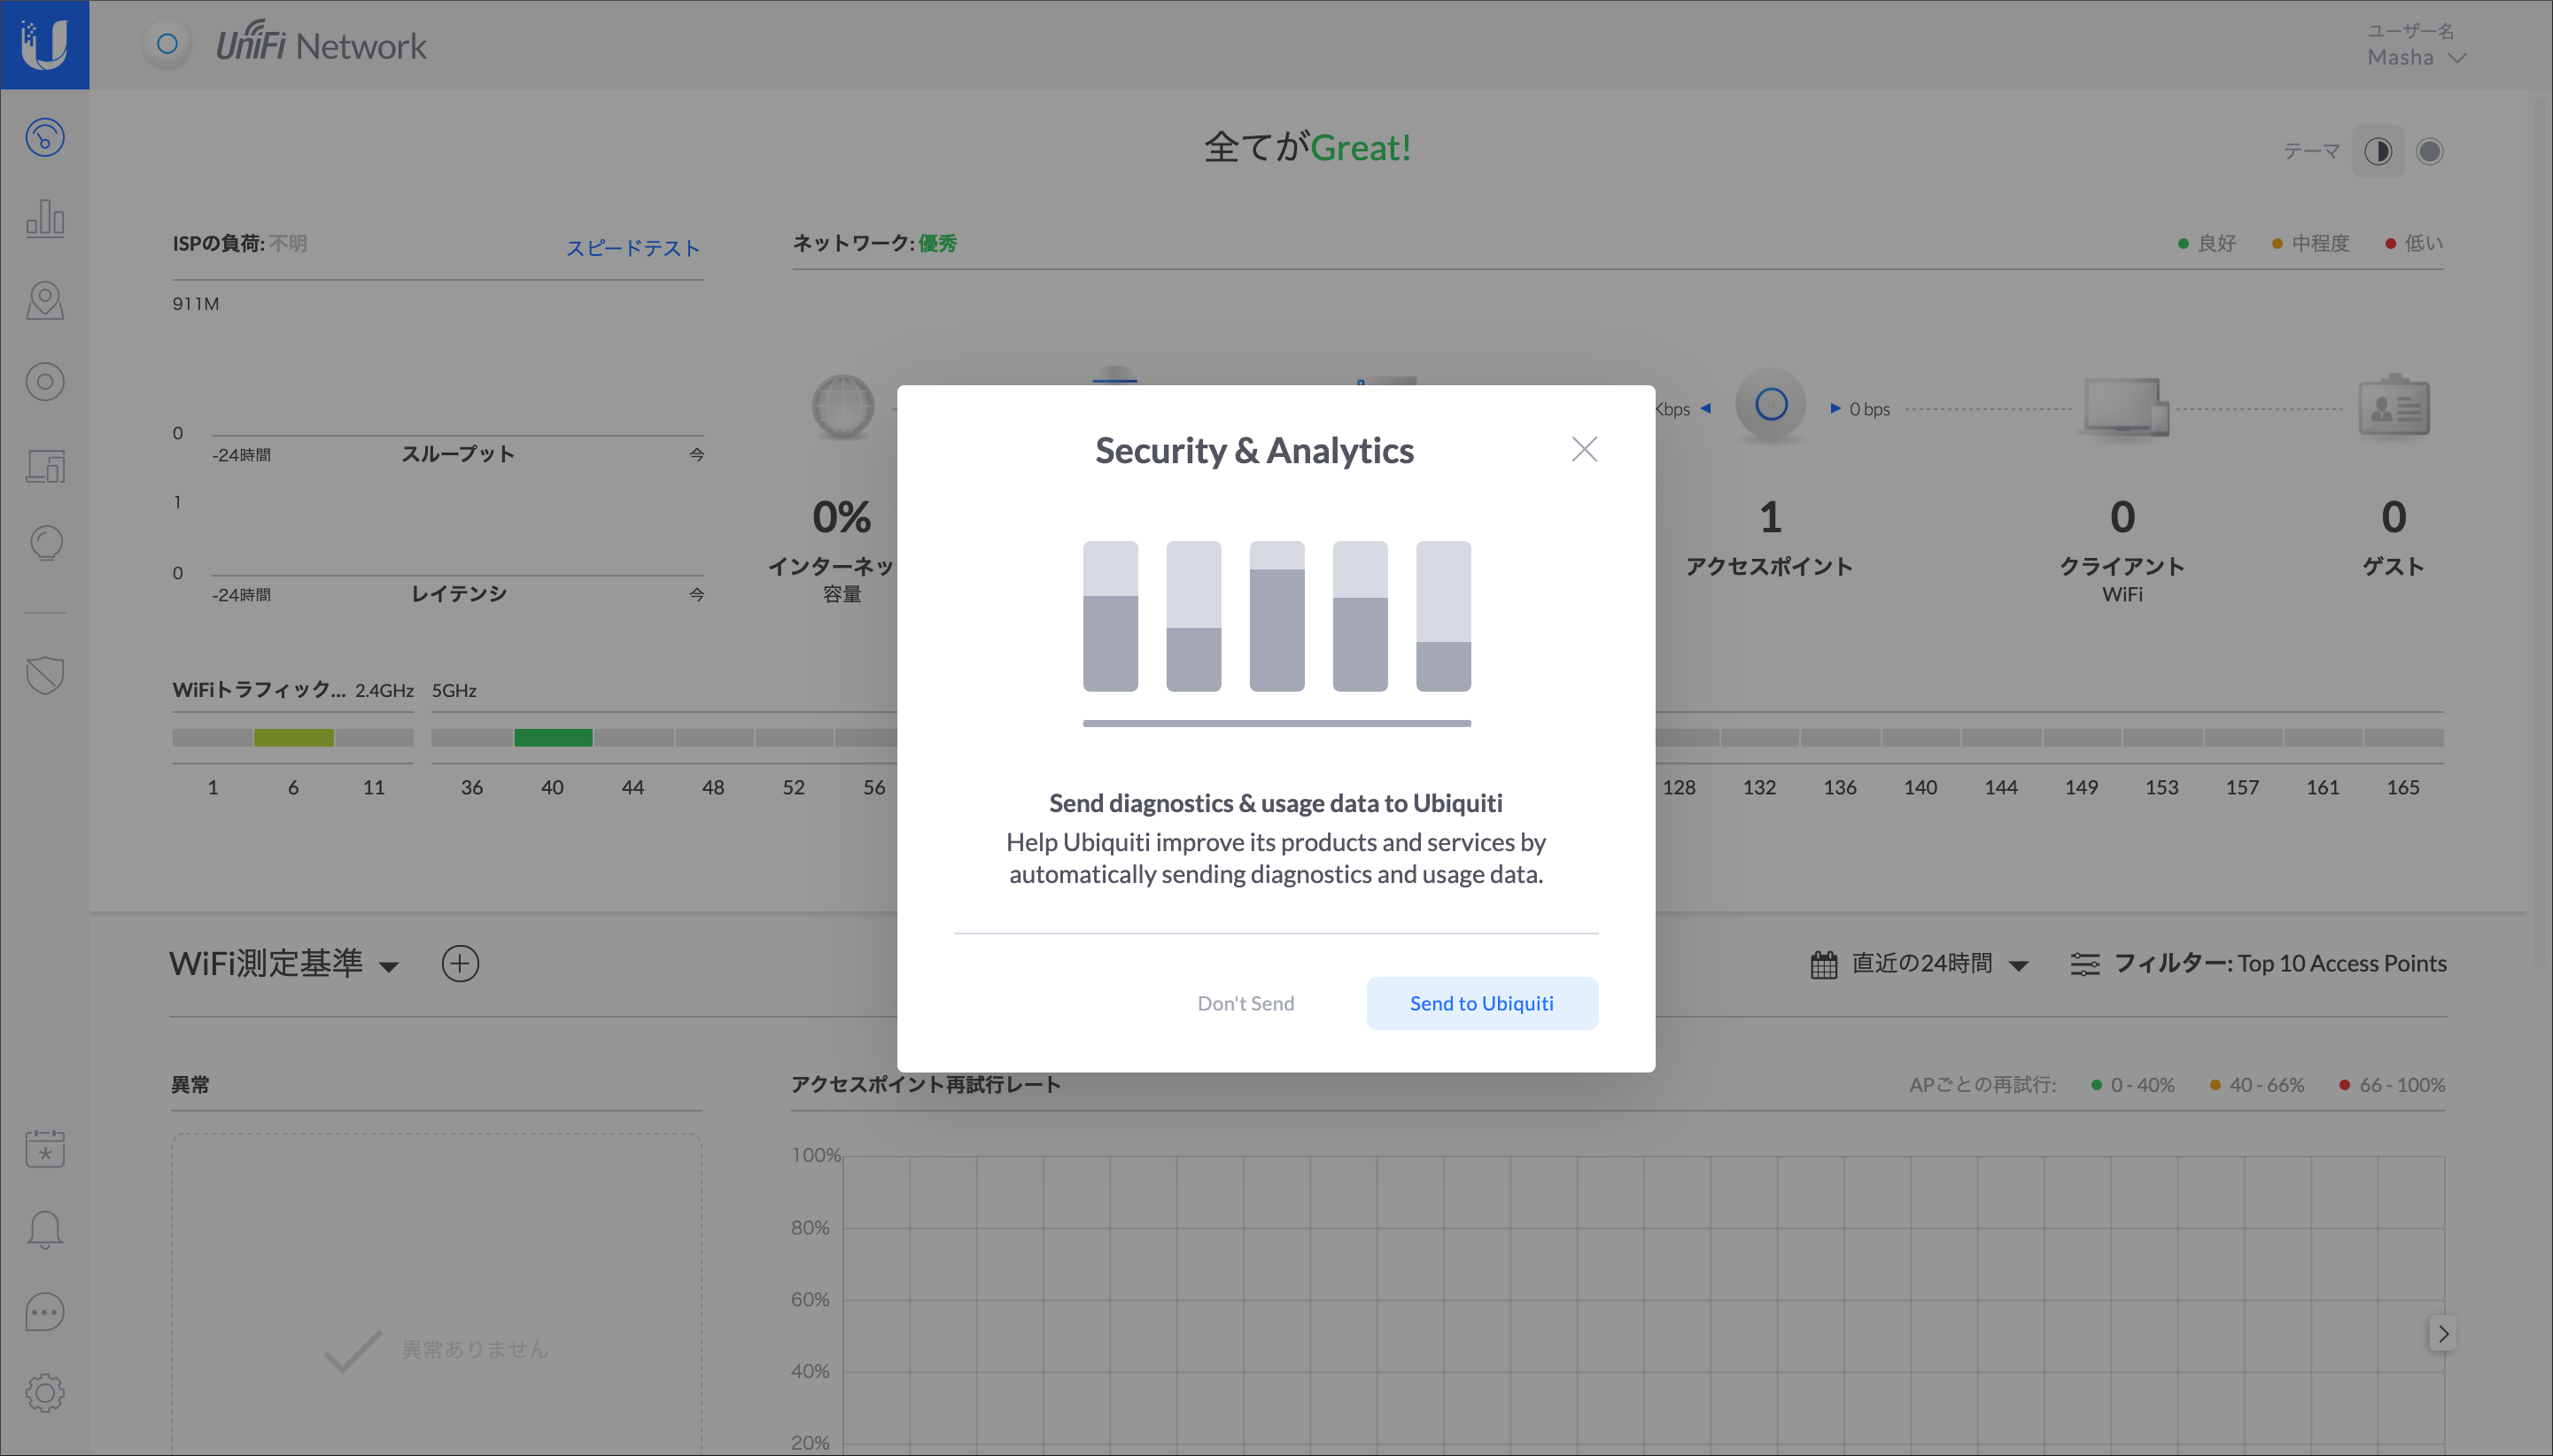Viewport: 2553px width, 1456px height.
Task: Click the blue circle site icon in header
Action: tap(167, 44)
